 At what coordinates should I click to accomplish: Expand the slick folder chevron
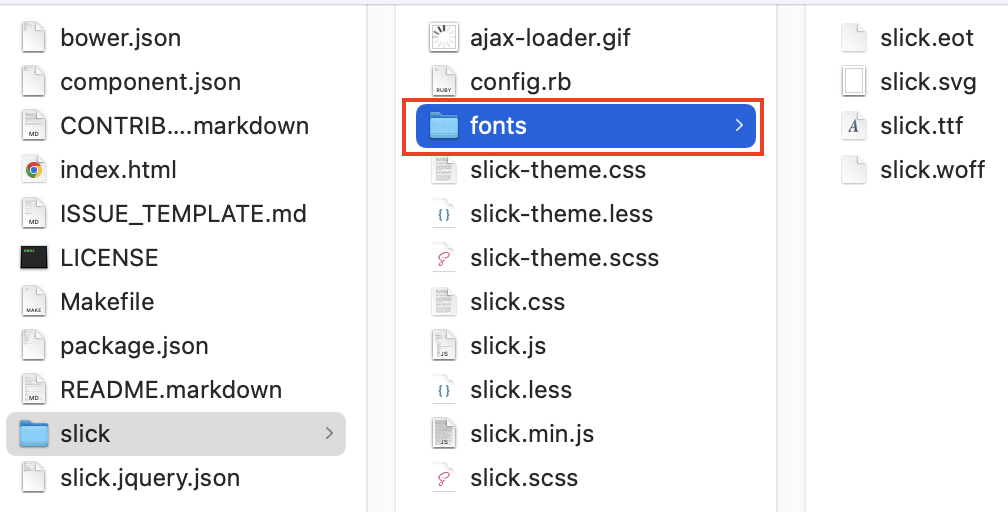[x=328, y=434]
